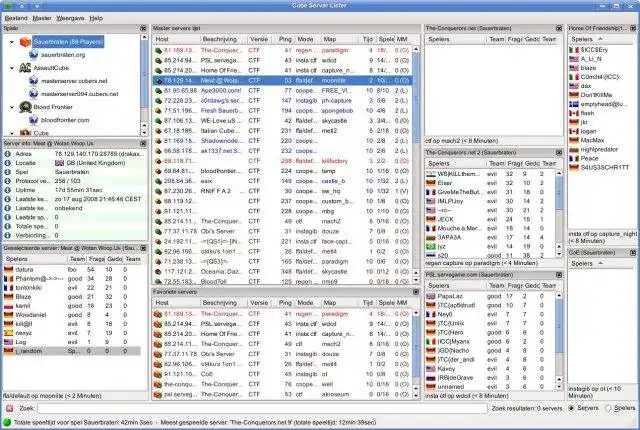Close the Geselecteerde server panel
640x430 pixels.
coord(143,248)
